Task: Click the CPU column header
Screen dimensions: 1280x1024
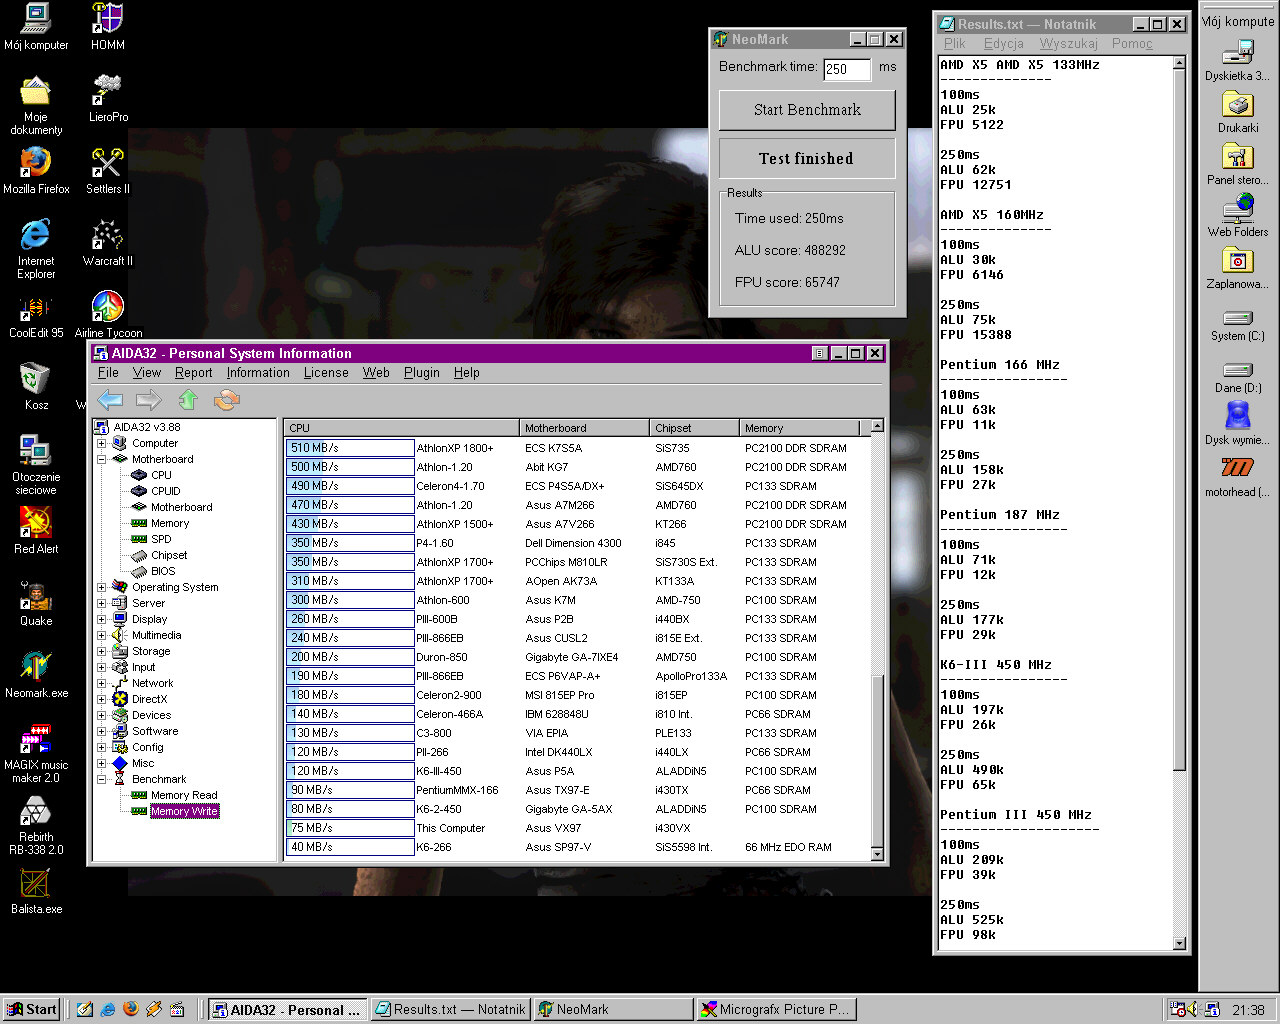Action: (x=402, y=428)
